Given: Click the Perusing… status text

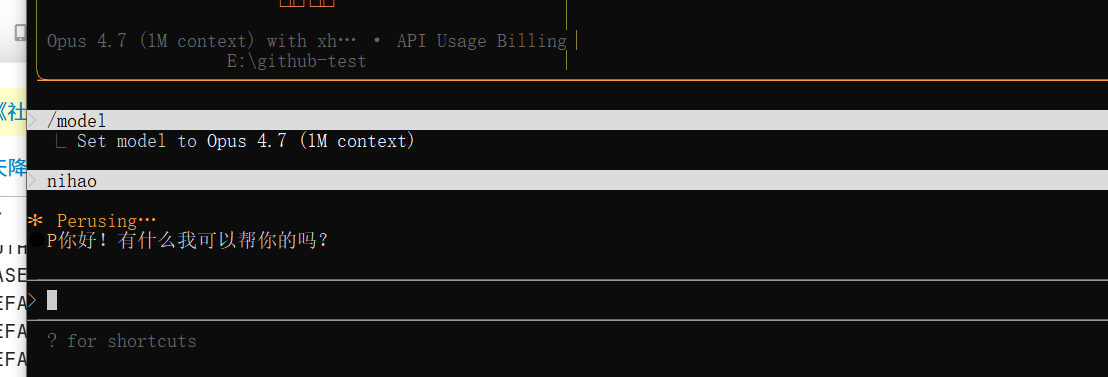Looking at the screenshot, I should coord(107,220).
